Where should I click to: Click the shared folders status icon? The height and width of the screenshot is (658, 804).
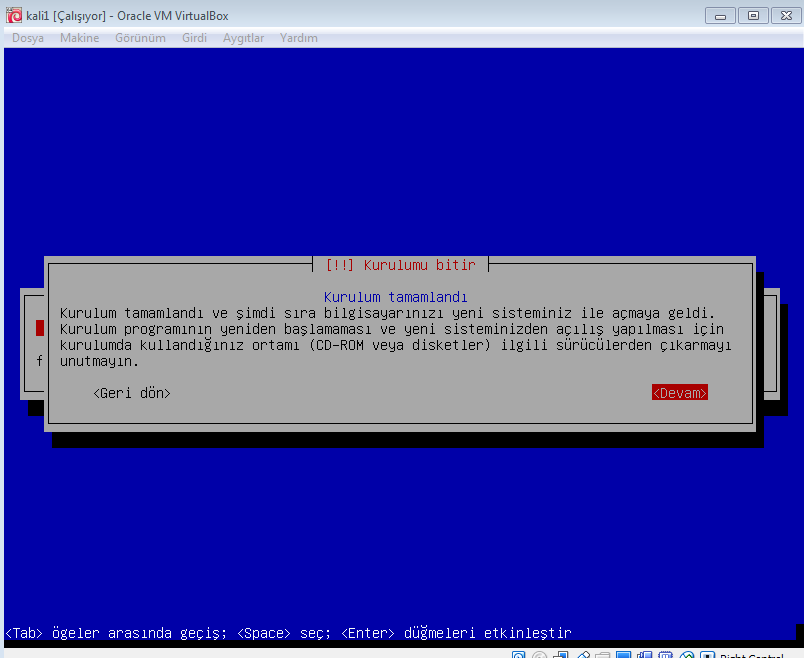(602, 655)
